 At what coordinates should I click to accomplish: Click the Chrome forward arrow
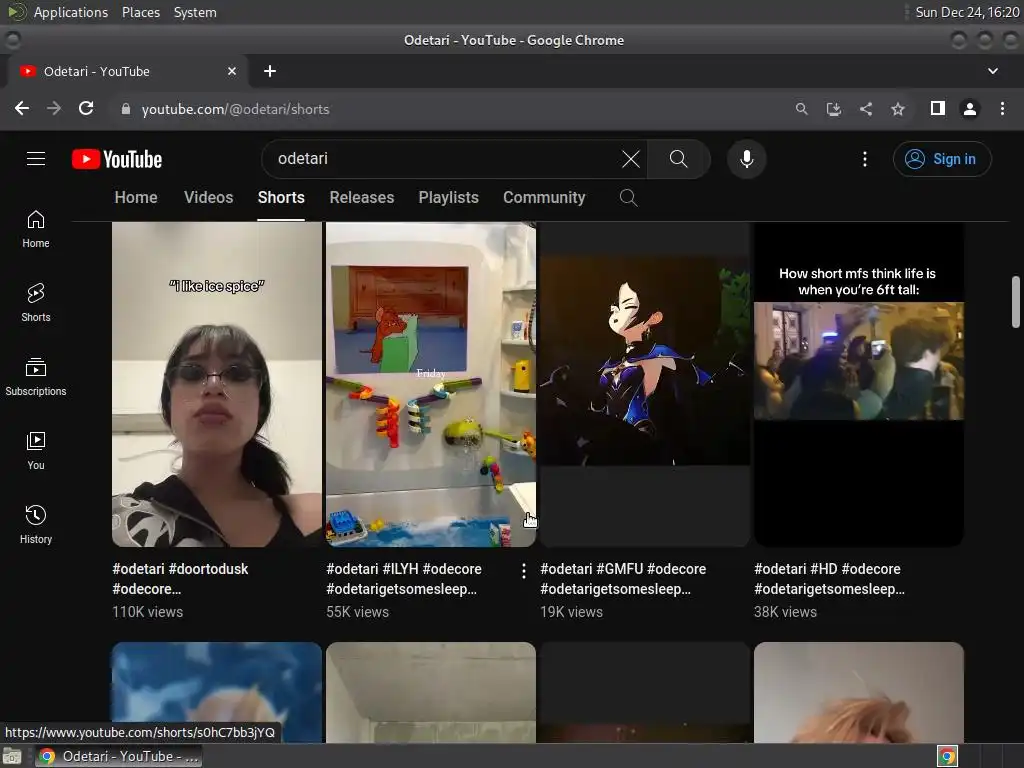(x=54, y=108)
